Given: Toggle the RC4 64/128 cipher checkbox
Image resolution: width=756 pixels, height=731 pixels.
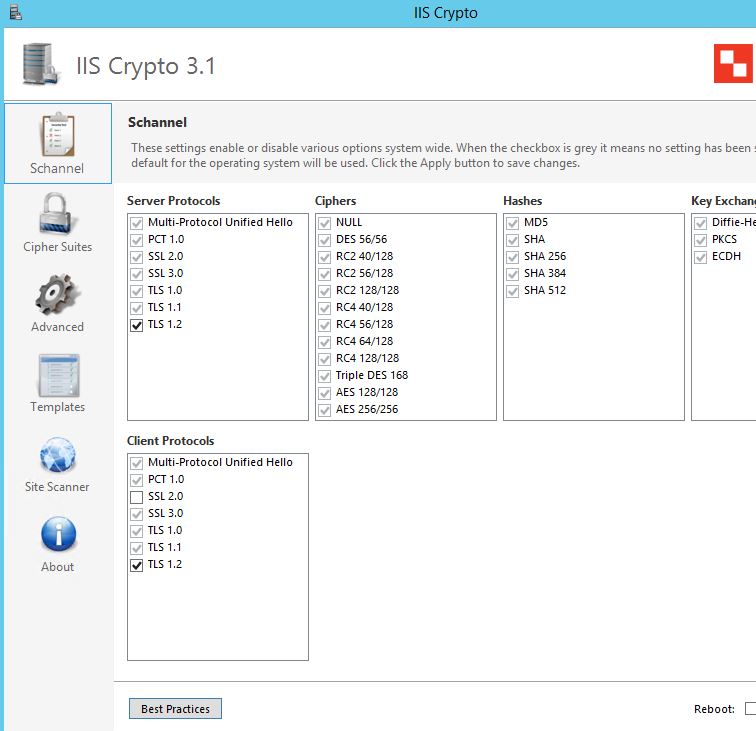Looking at the screenshot, I should [324, 342].
